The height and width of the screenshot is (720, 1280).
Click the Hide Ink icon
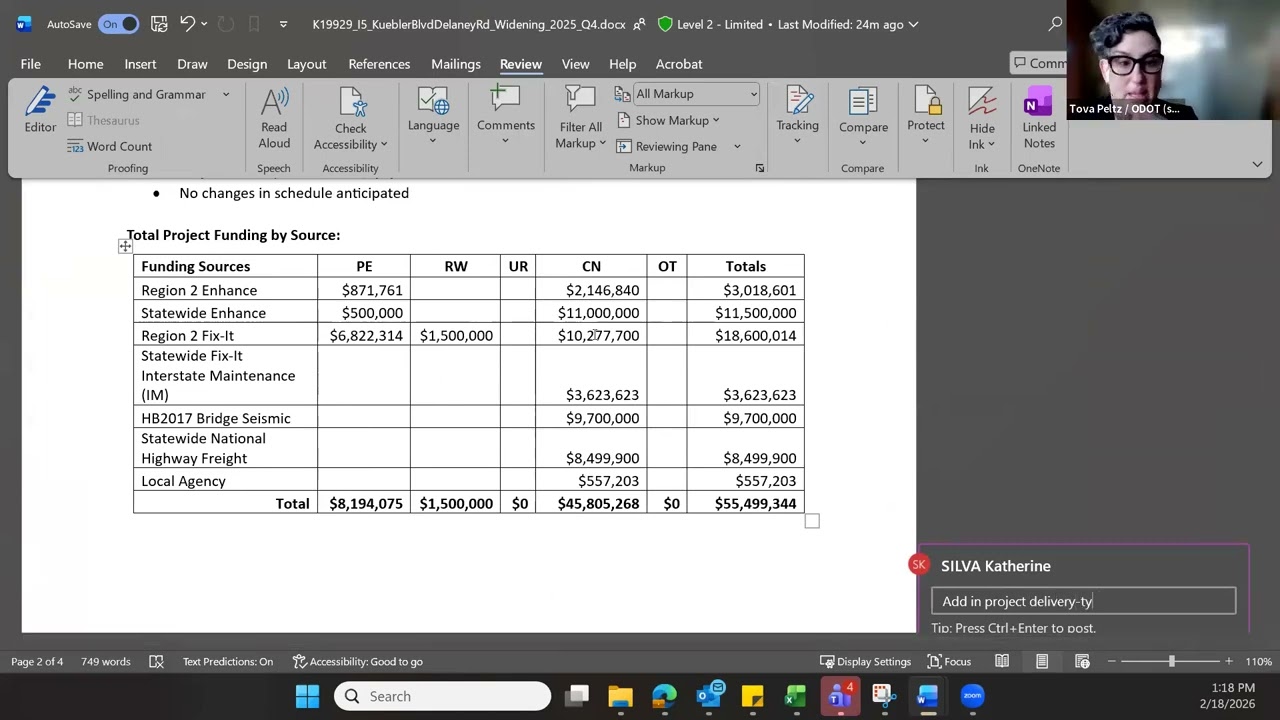[982, 102]
